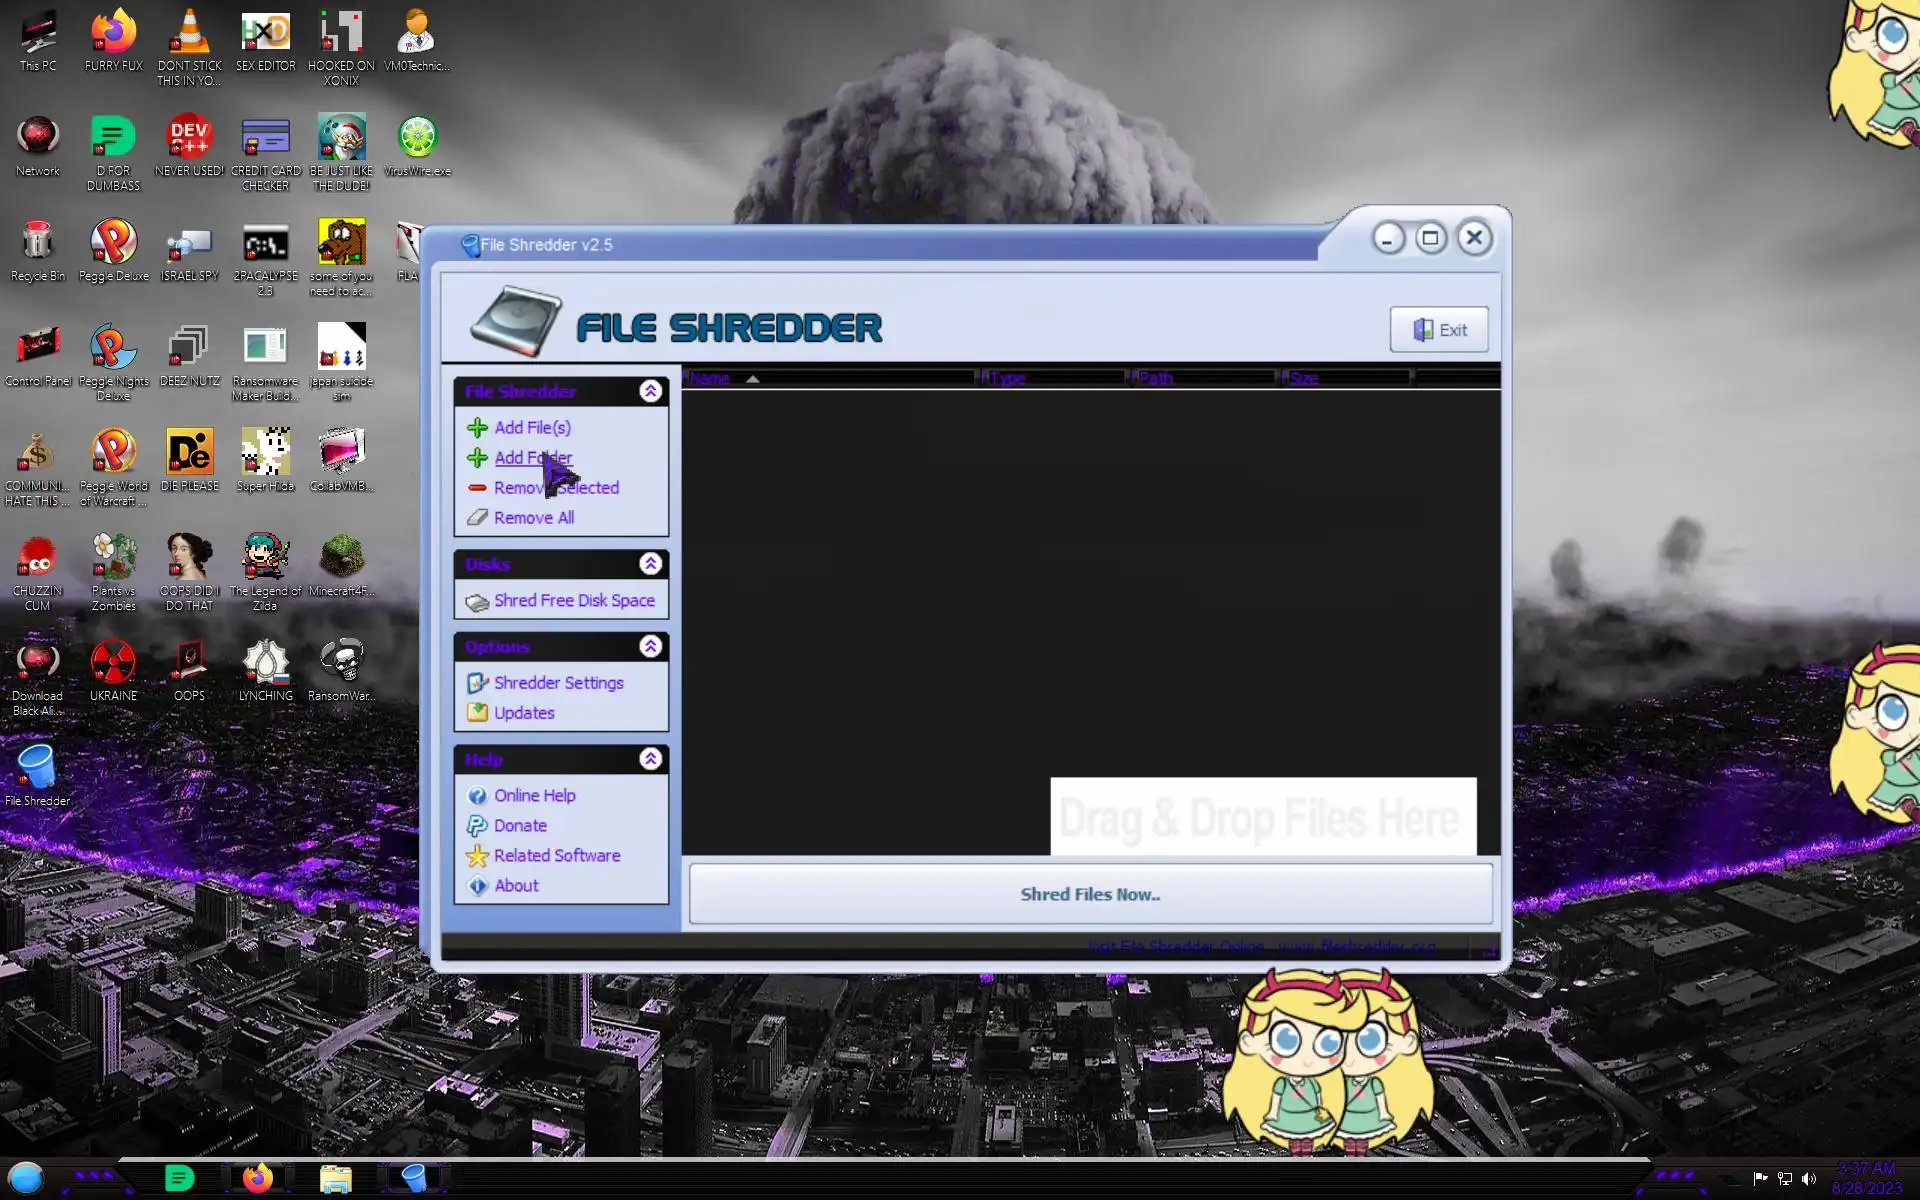This screenshot has width=1920, height=1200.
Task: Click the red minus Remove Selected icon
Action: pyautogui.click(x=477, y=488)
